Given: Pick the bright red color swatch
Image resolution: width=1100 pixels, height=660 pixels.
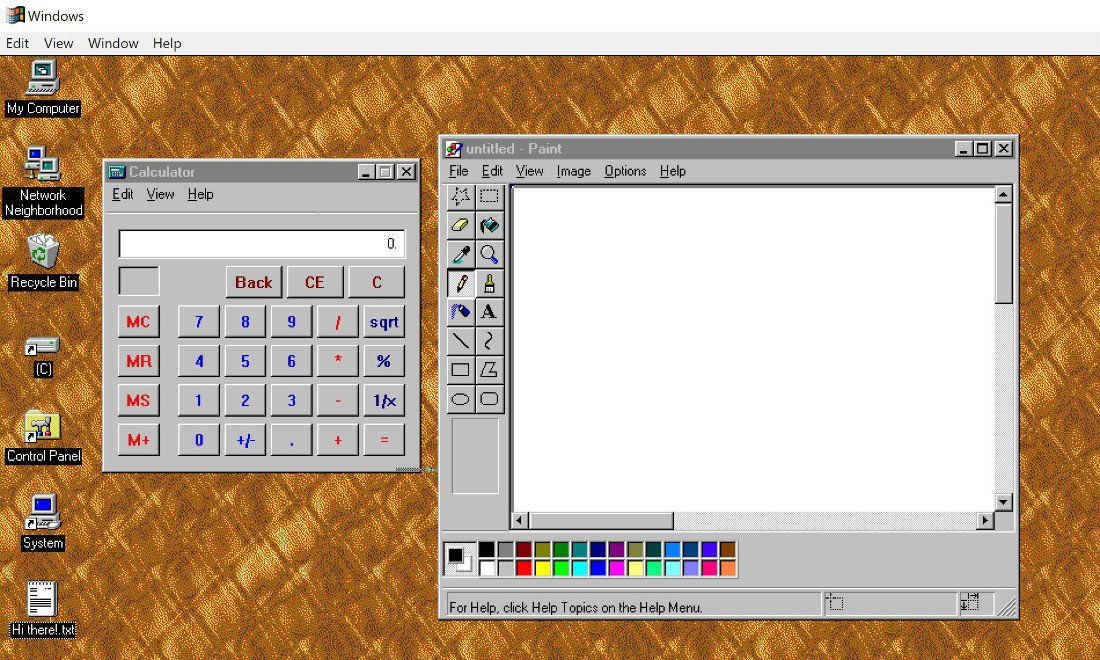Looking at the screenshot, I should click(524, 568).
